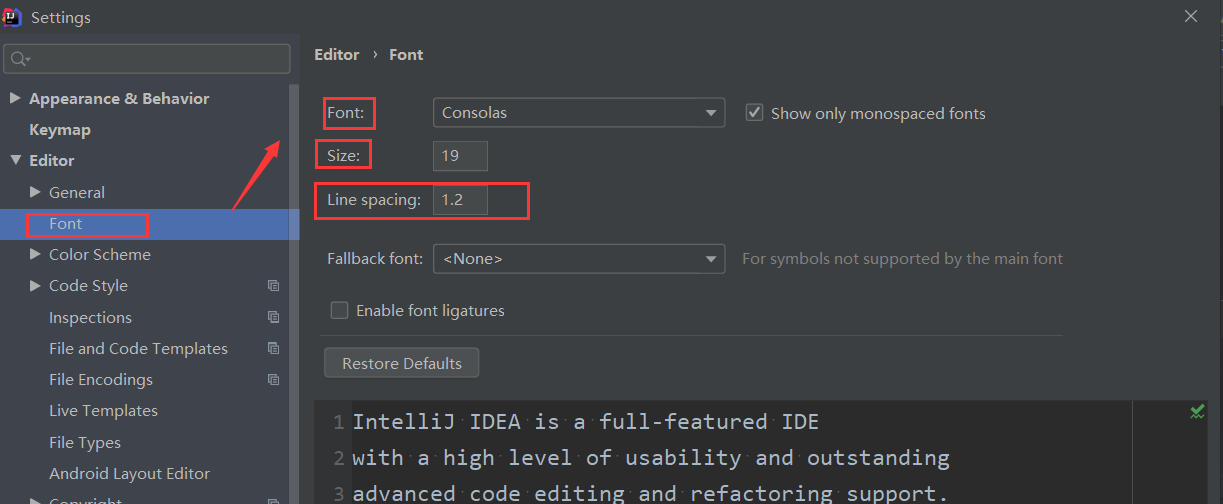
Task: Click preview line 'with a high level of usability'
Action: tap(651, 458)
